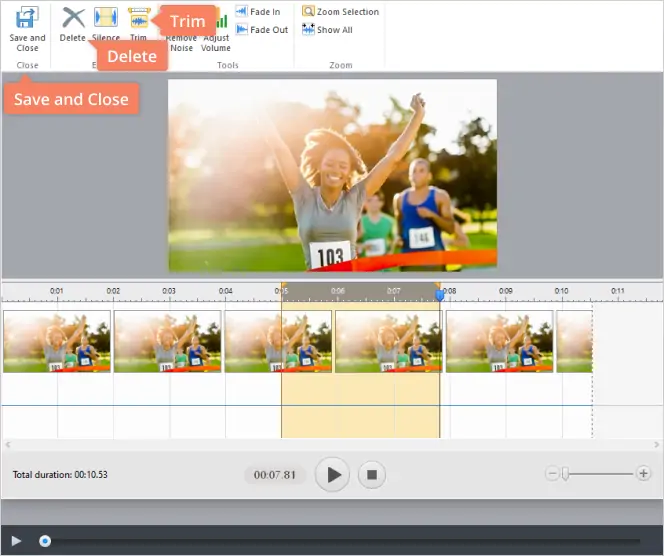Apply Fade In effect

click(258, 11)
